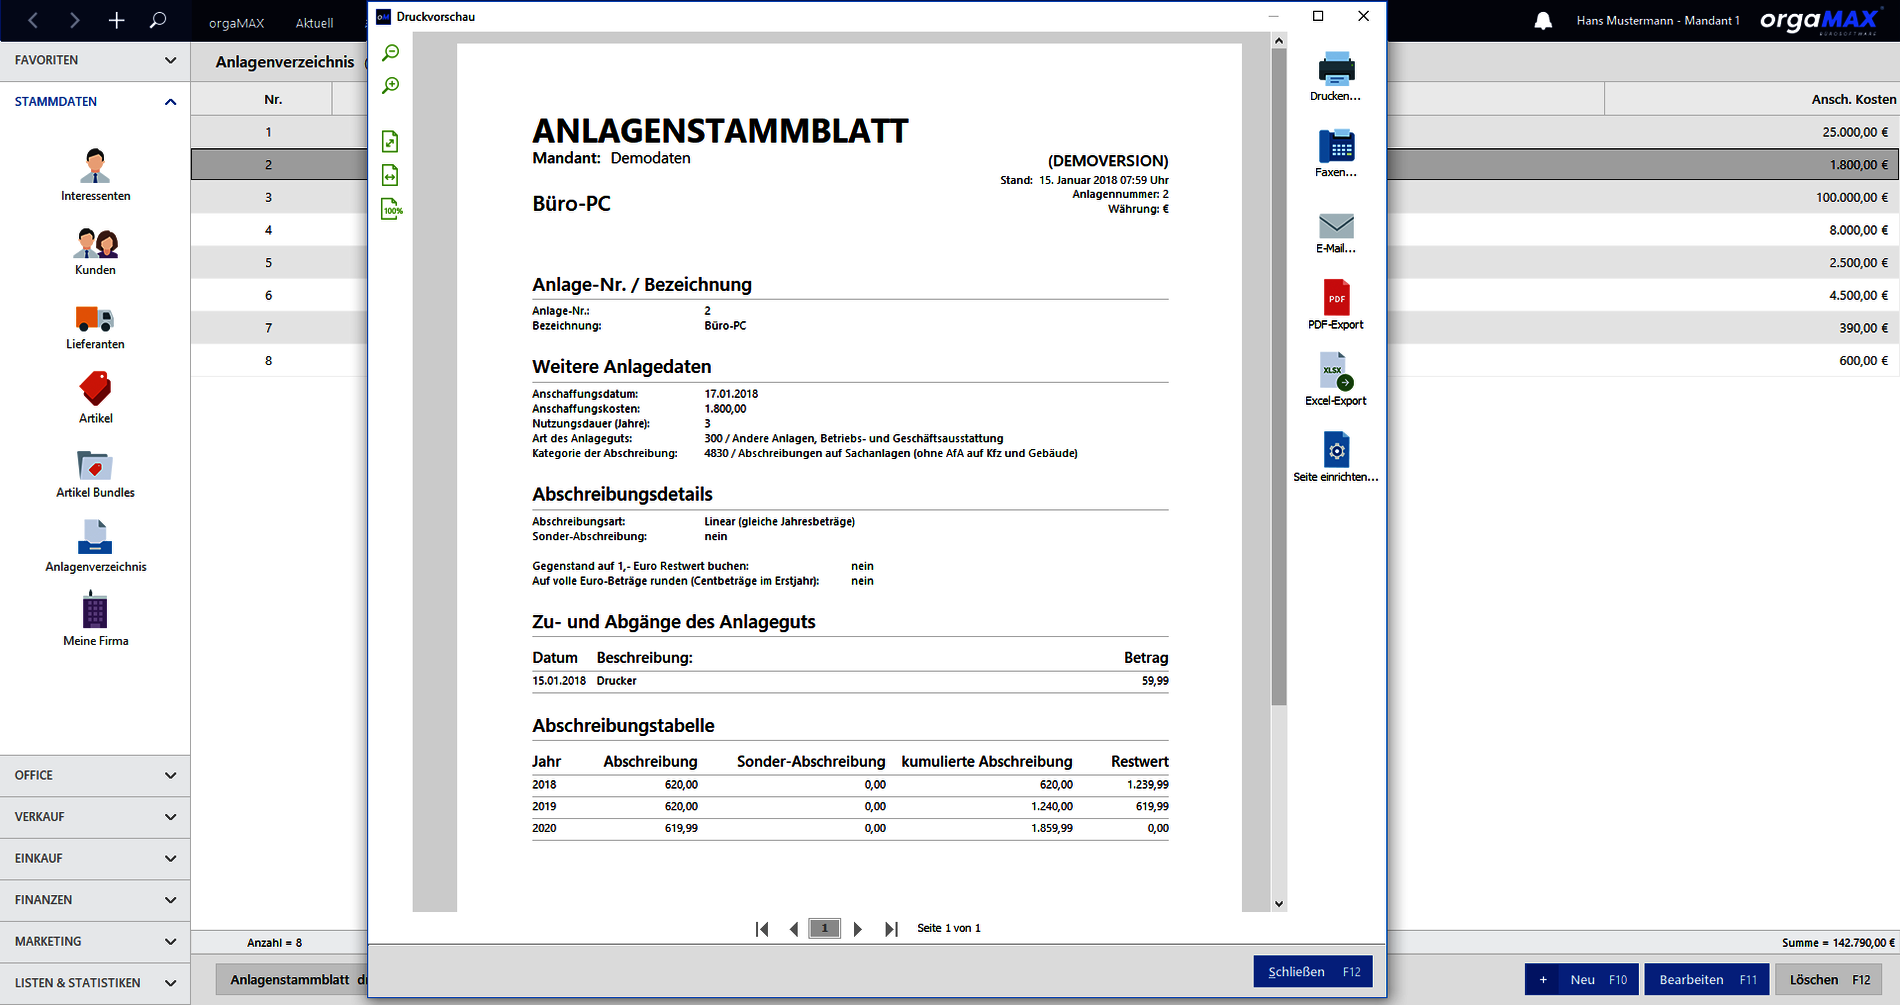
Task: Zoom in on the print preview
Action: click(x=391, y=86)
